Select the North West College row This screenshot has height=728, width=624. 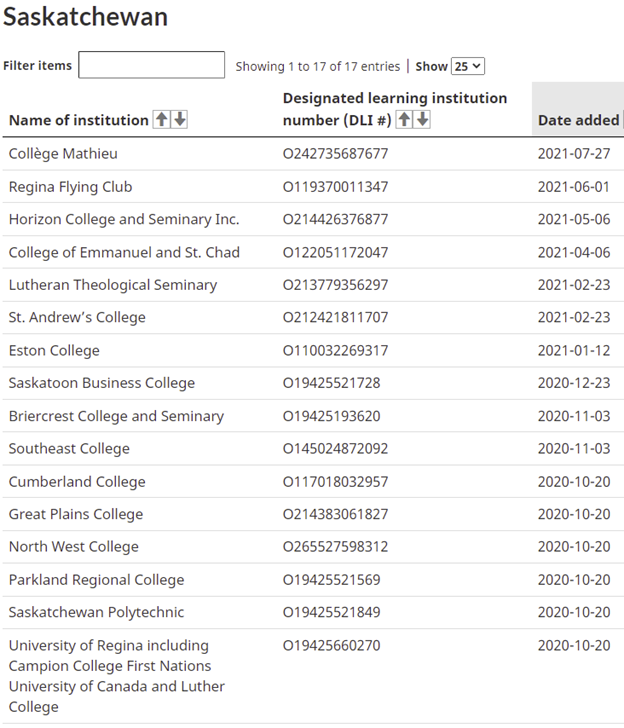tap(313, 546)
